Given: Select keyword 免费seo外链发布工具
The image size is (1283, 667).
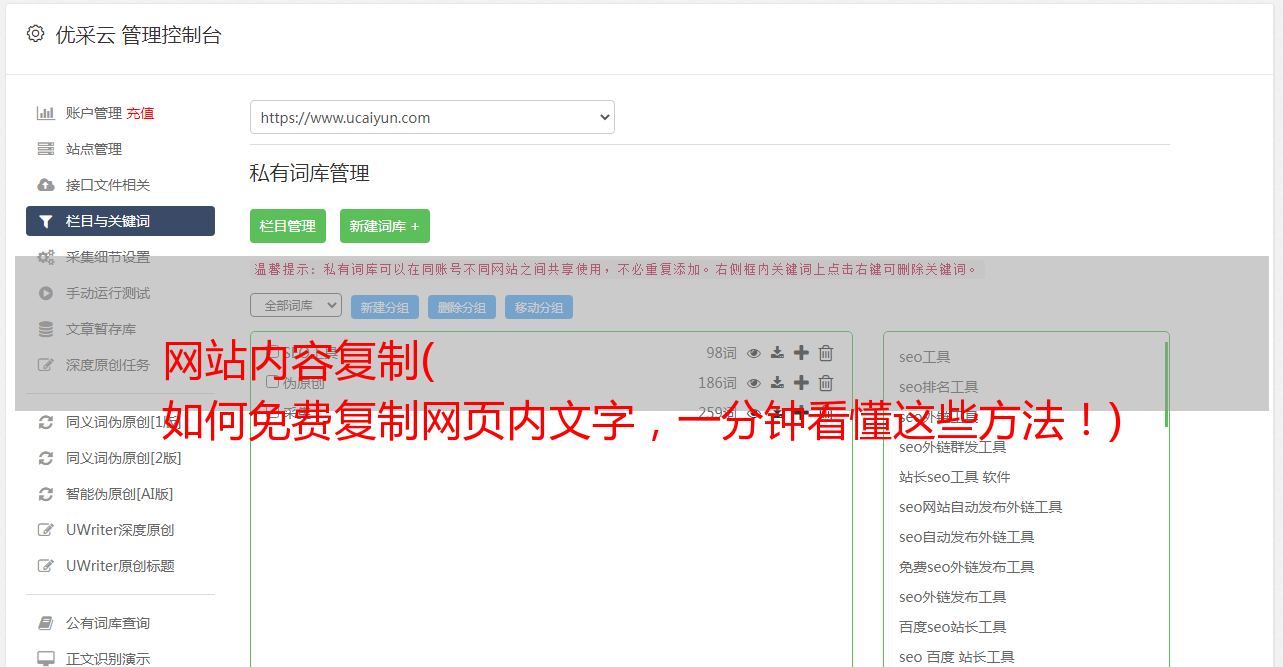Looking at the screenshot, I should [967, 567].
